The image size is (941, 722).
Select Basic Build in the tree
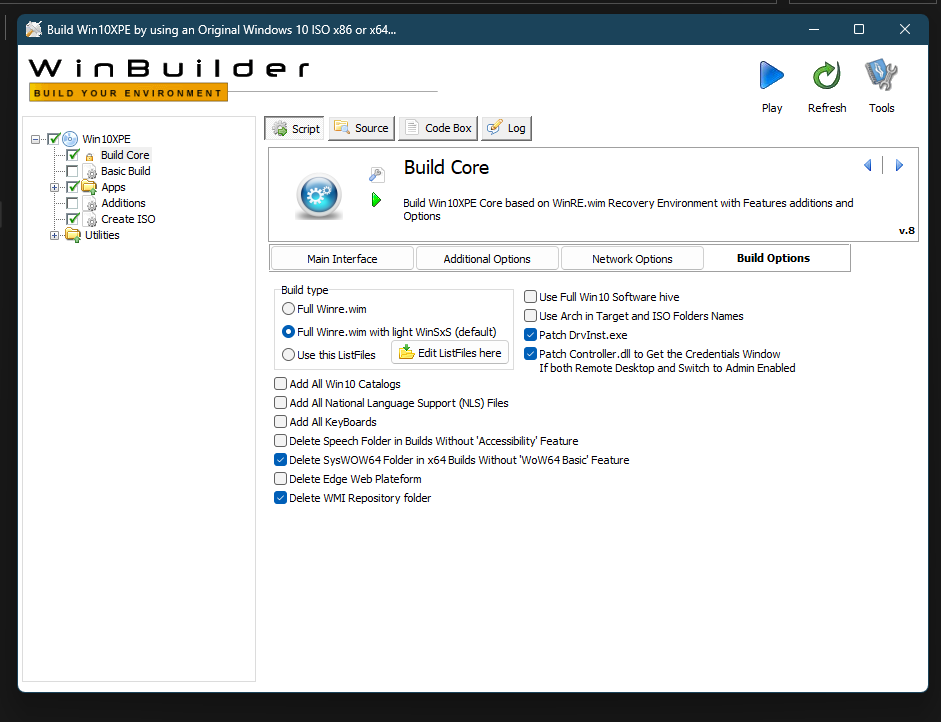[x=125, y=171]
